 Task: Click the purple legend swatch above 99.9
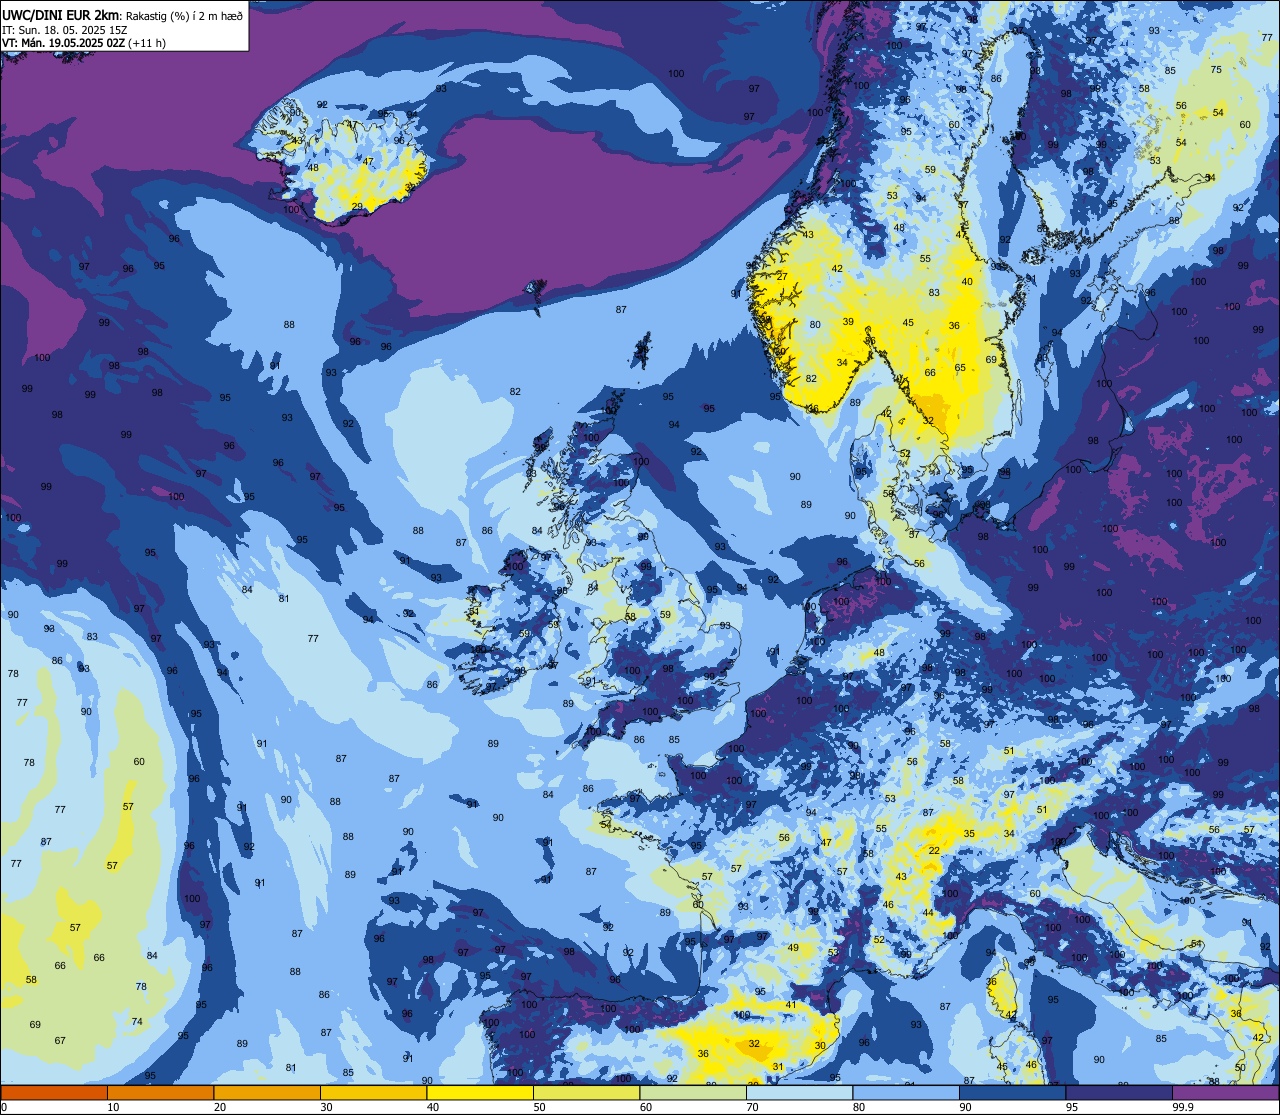click(x=1225, y=1092)
